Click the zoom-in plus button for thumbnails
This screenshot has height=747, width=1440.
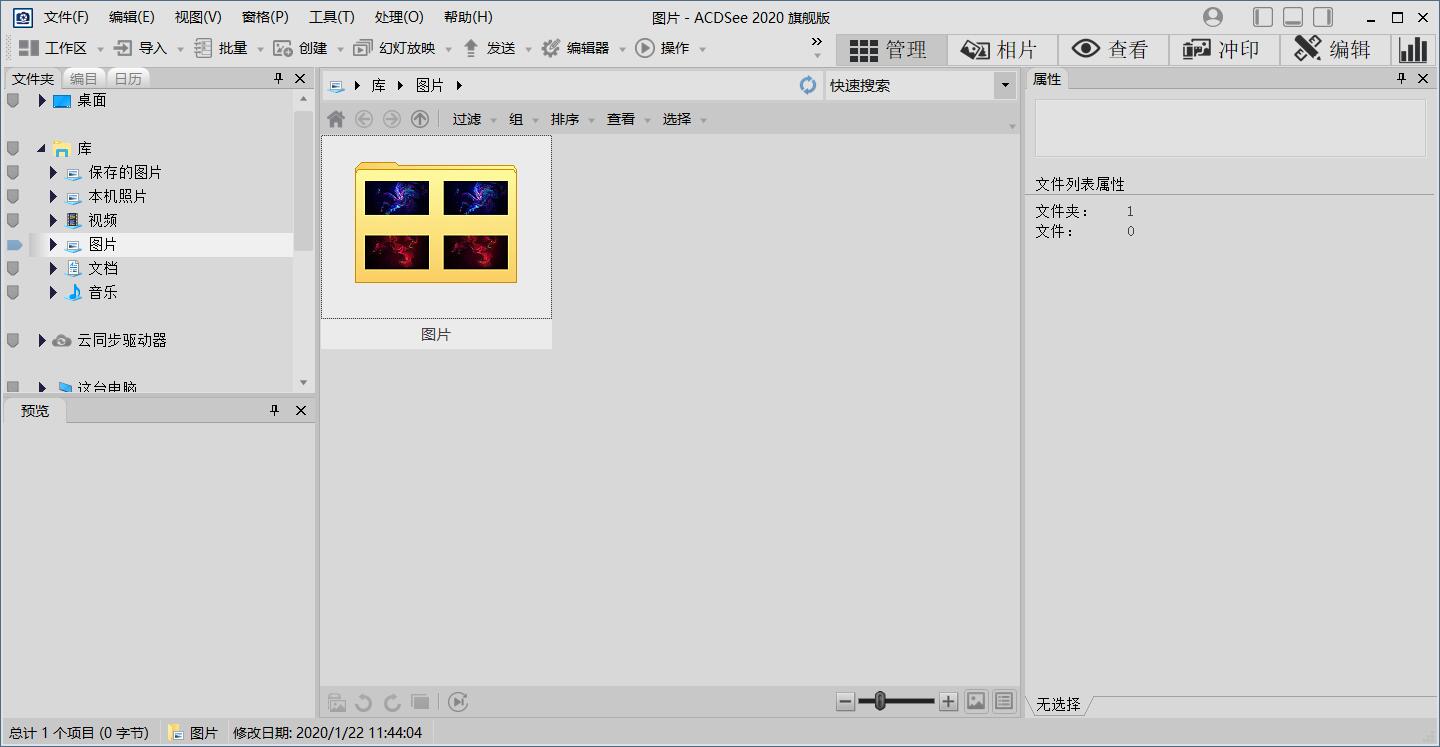point(948,702)
